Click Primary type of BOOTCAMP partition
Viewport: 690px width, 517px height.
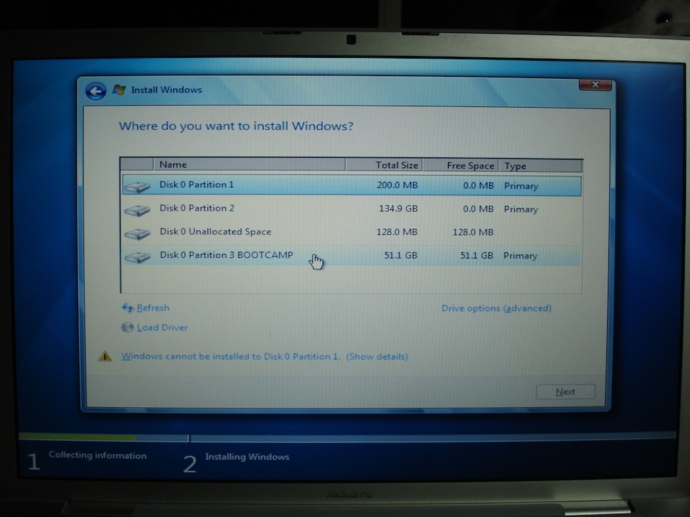pos(520,256)
